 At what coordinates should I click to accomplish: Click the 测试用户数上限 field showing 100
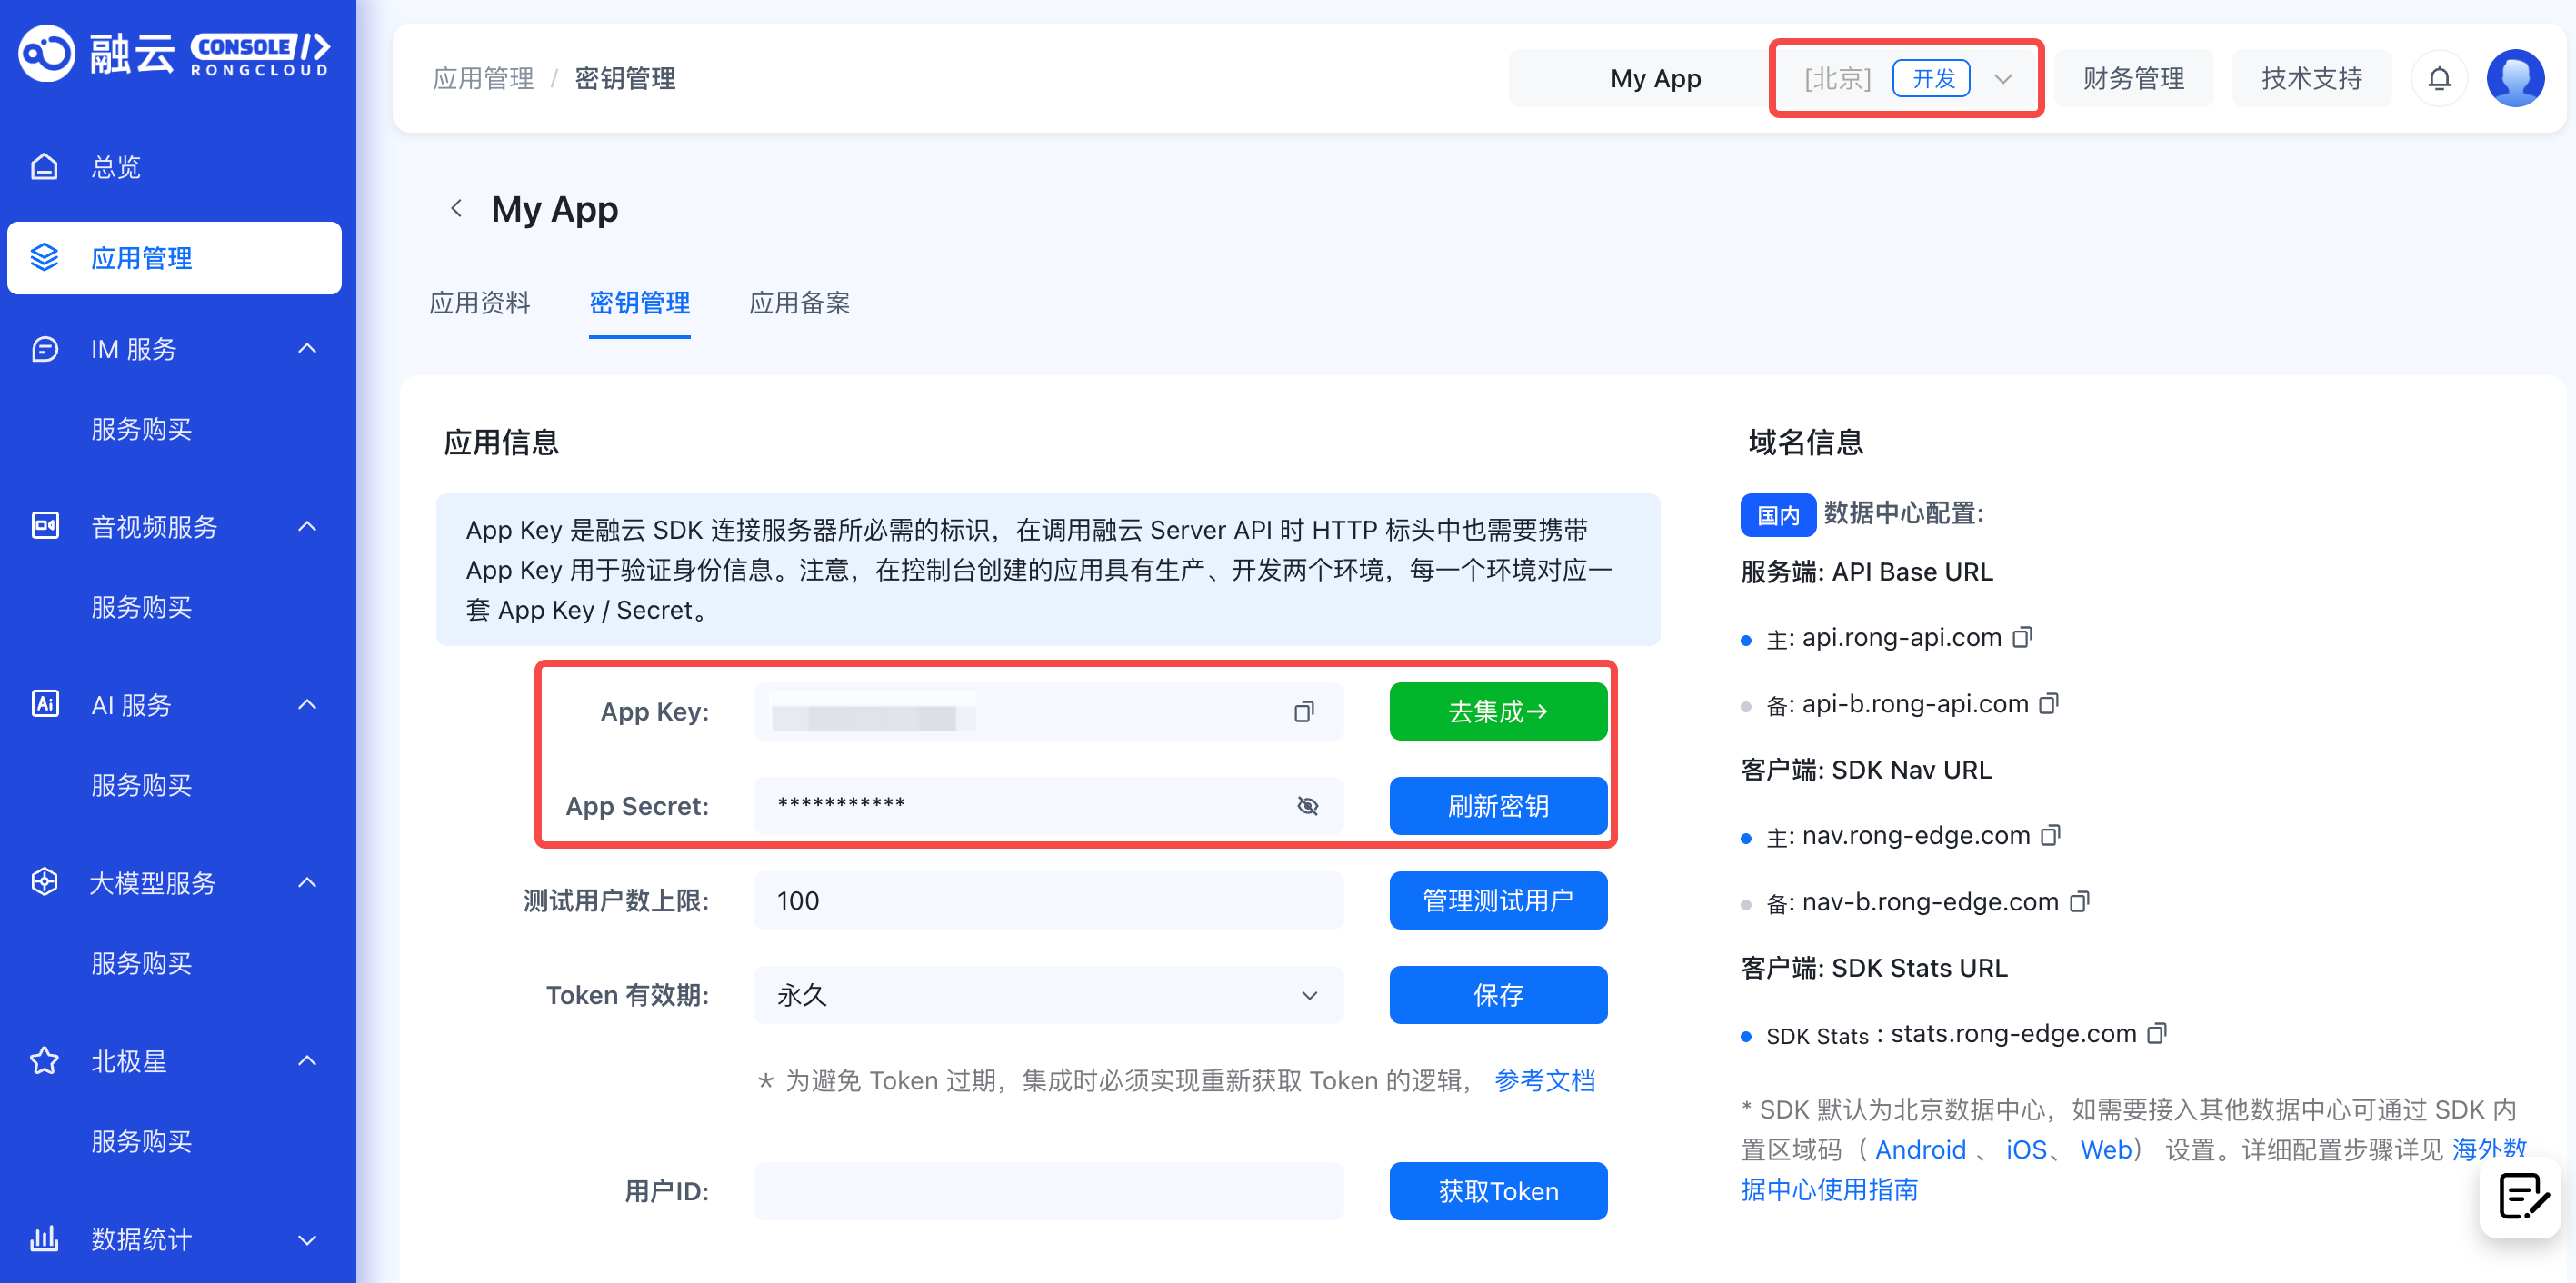[1048, 901]
